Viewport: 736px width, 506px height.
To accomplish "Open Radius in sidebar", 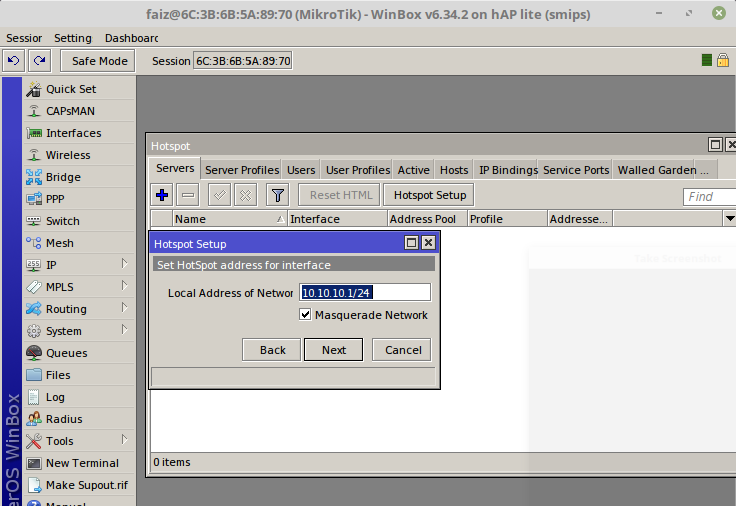I will pyautogui.click(x=79, y=419).
